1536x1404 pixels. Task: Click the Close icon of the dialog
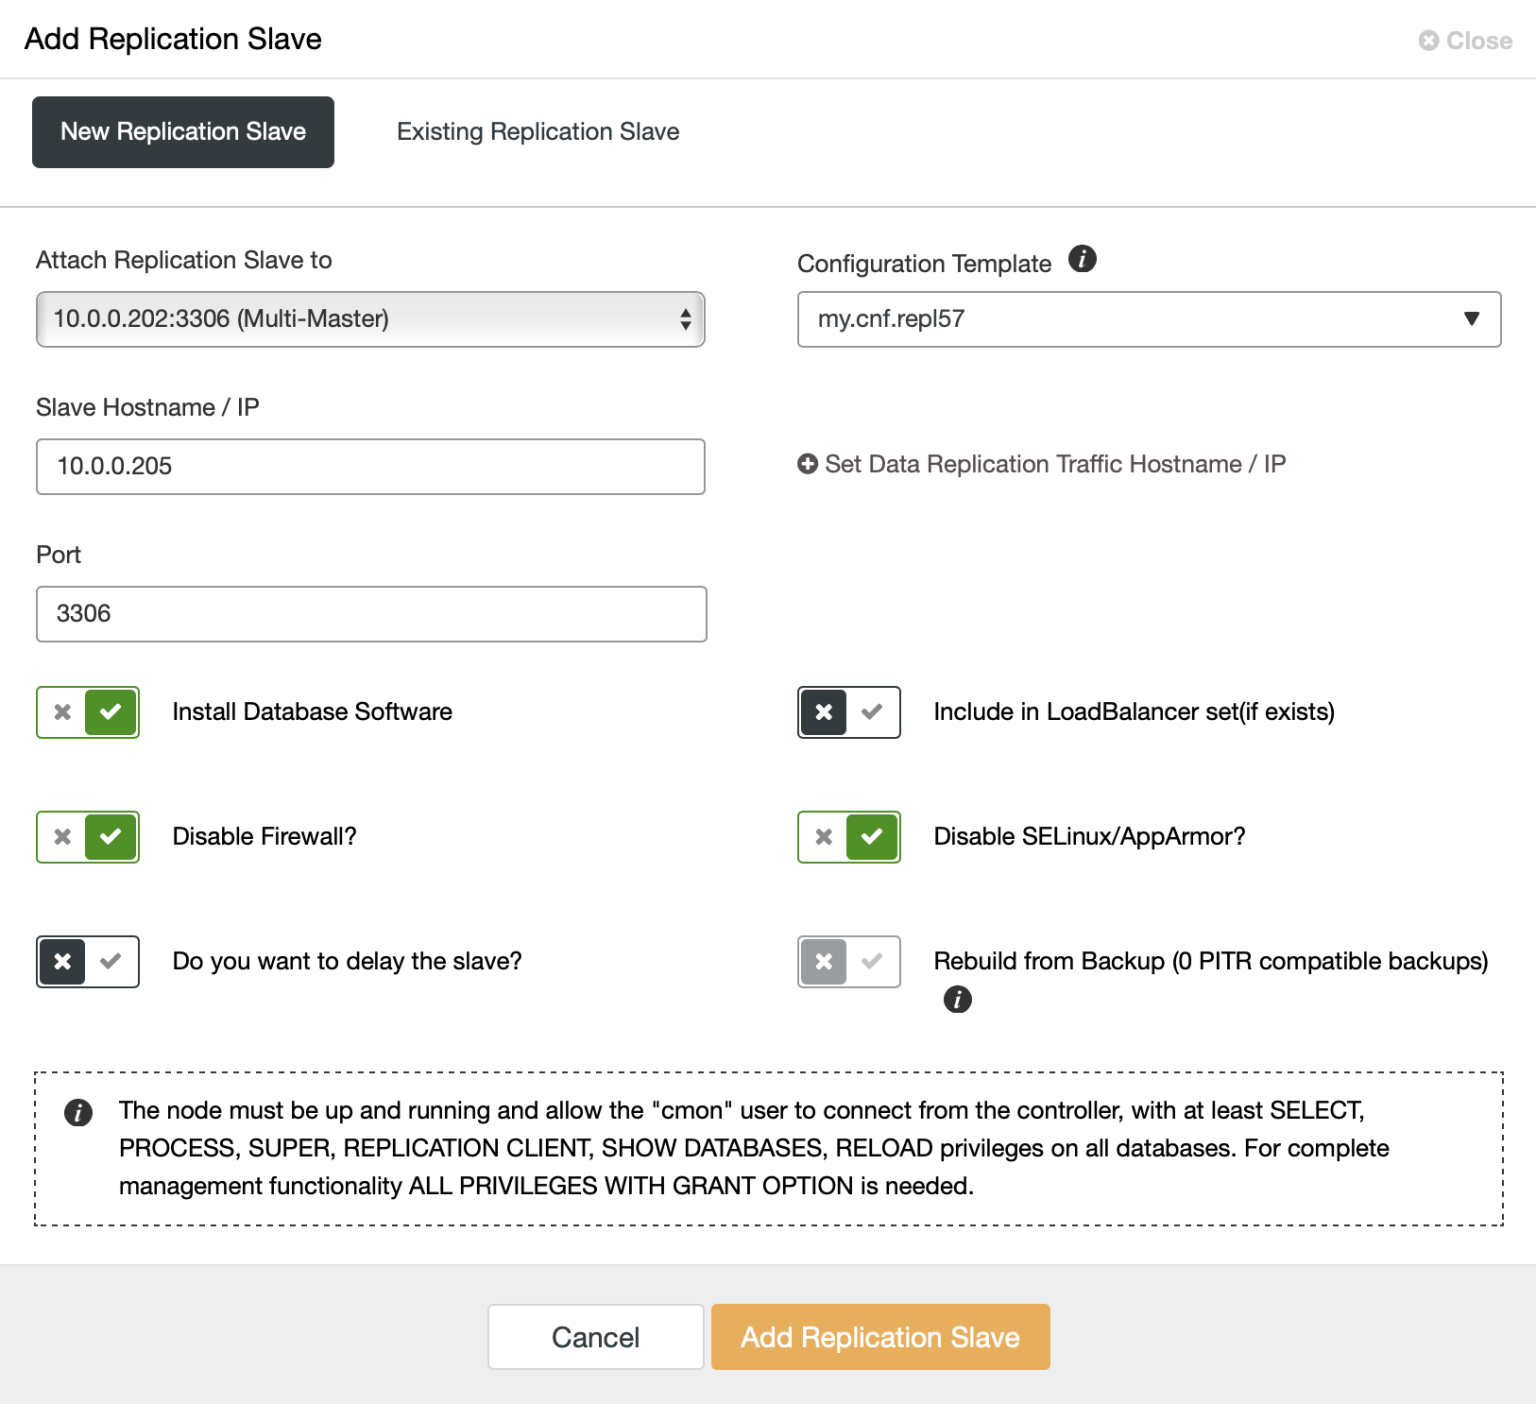pyautogui.click(x=1428, y=41)
